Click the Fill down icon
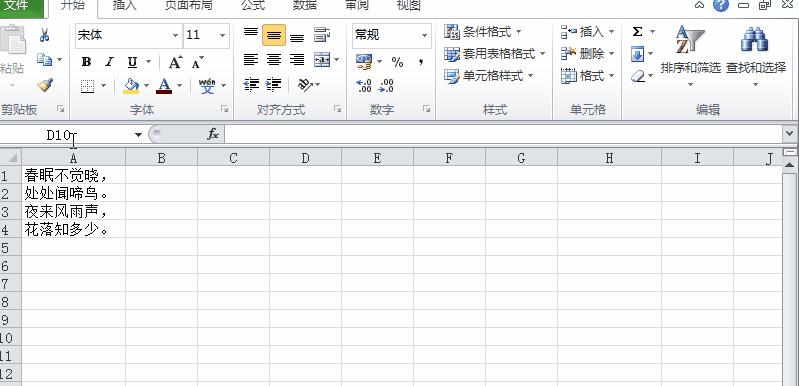The width and height of the screenshot is (799, 386). click(x=637, y=54)
